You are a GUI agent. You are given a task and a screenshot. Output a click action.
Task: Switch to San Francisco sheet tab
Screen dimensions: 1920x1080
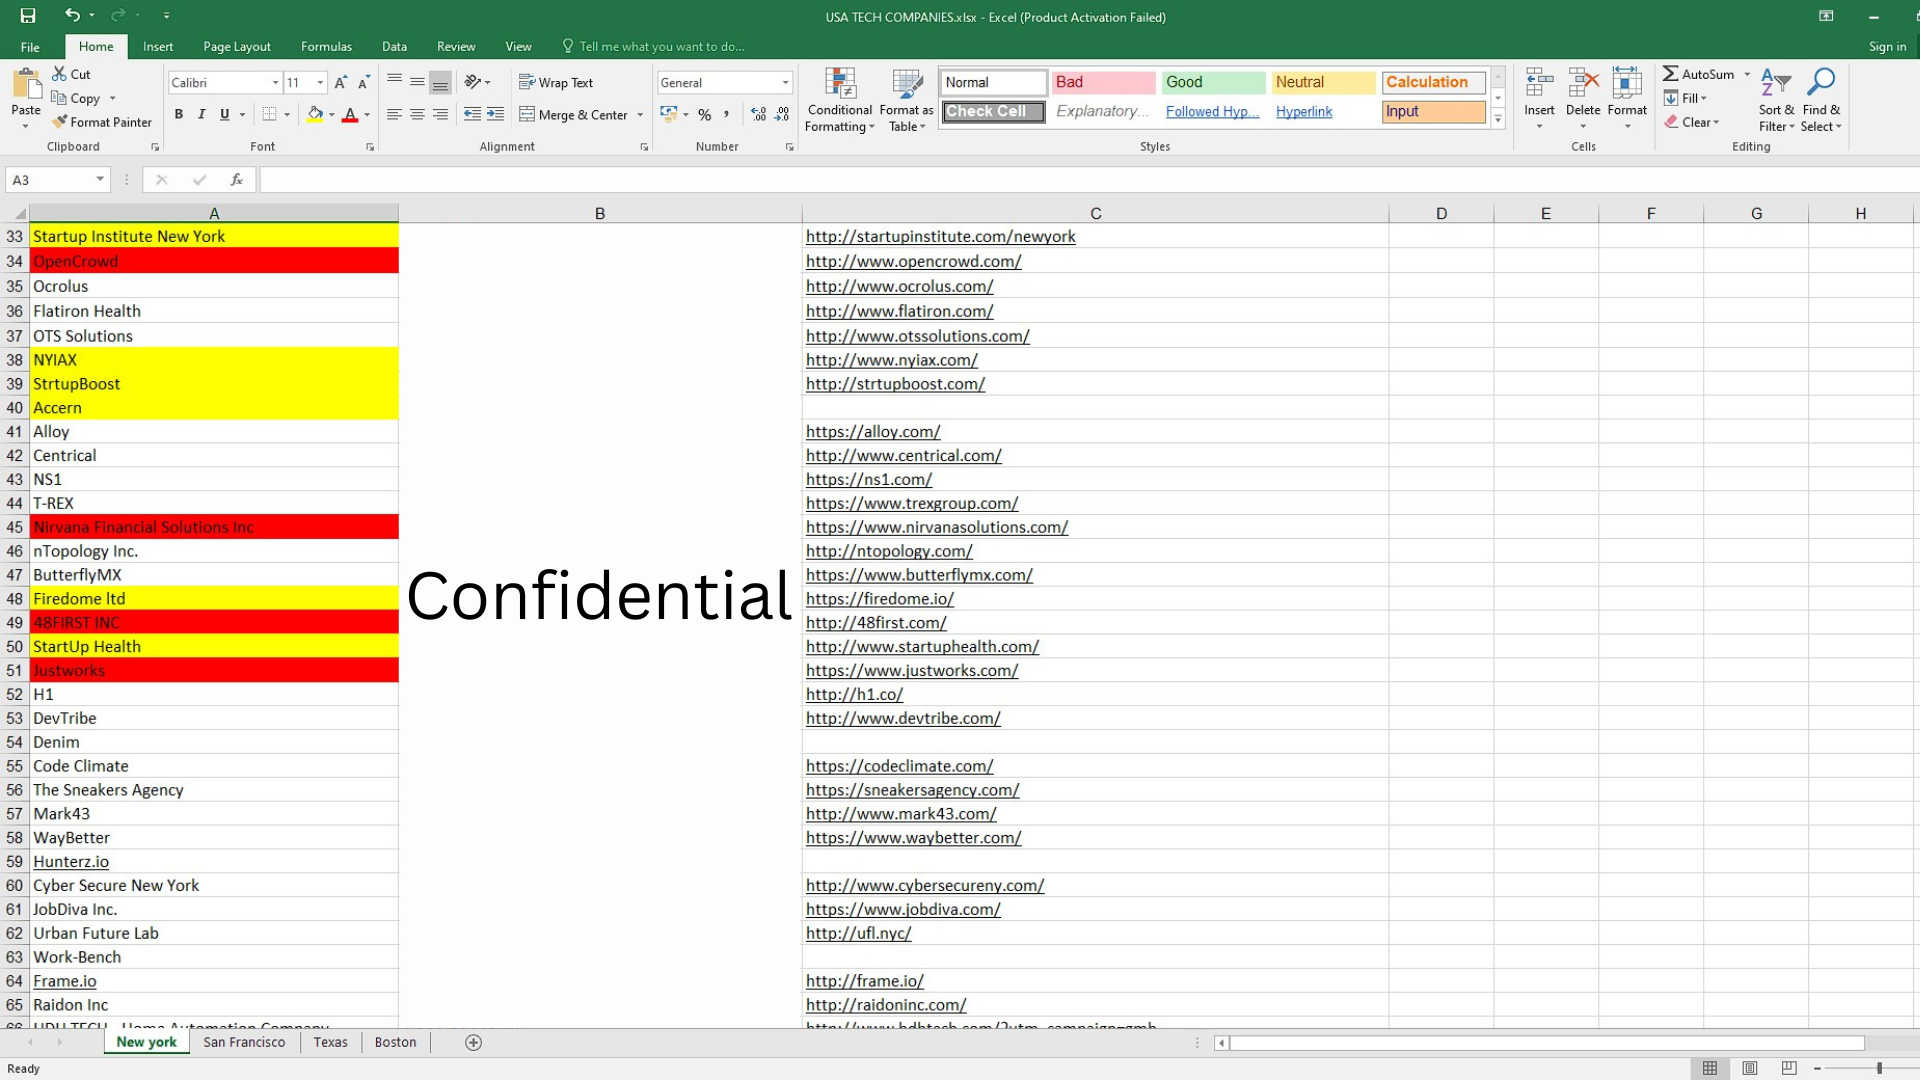(x=244, y=1042)
